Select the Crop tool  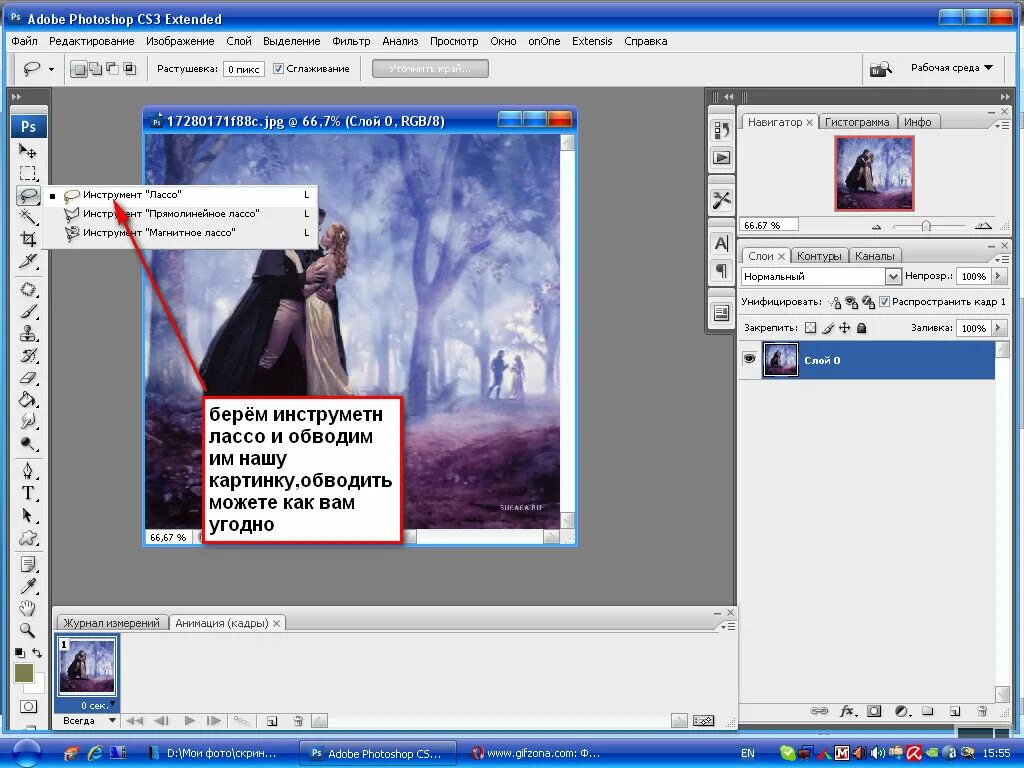(x=27, y=238)
